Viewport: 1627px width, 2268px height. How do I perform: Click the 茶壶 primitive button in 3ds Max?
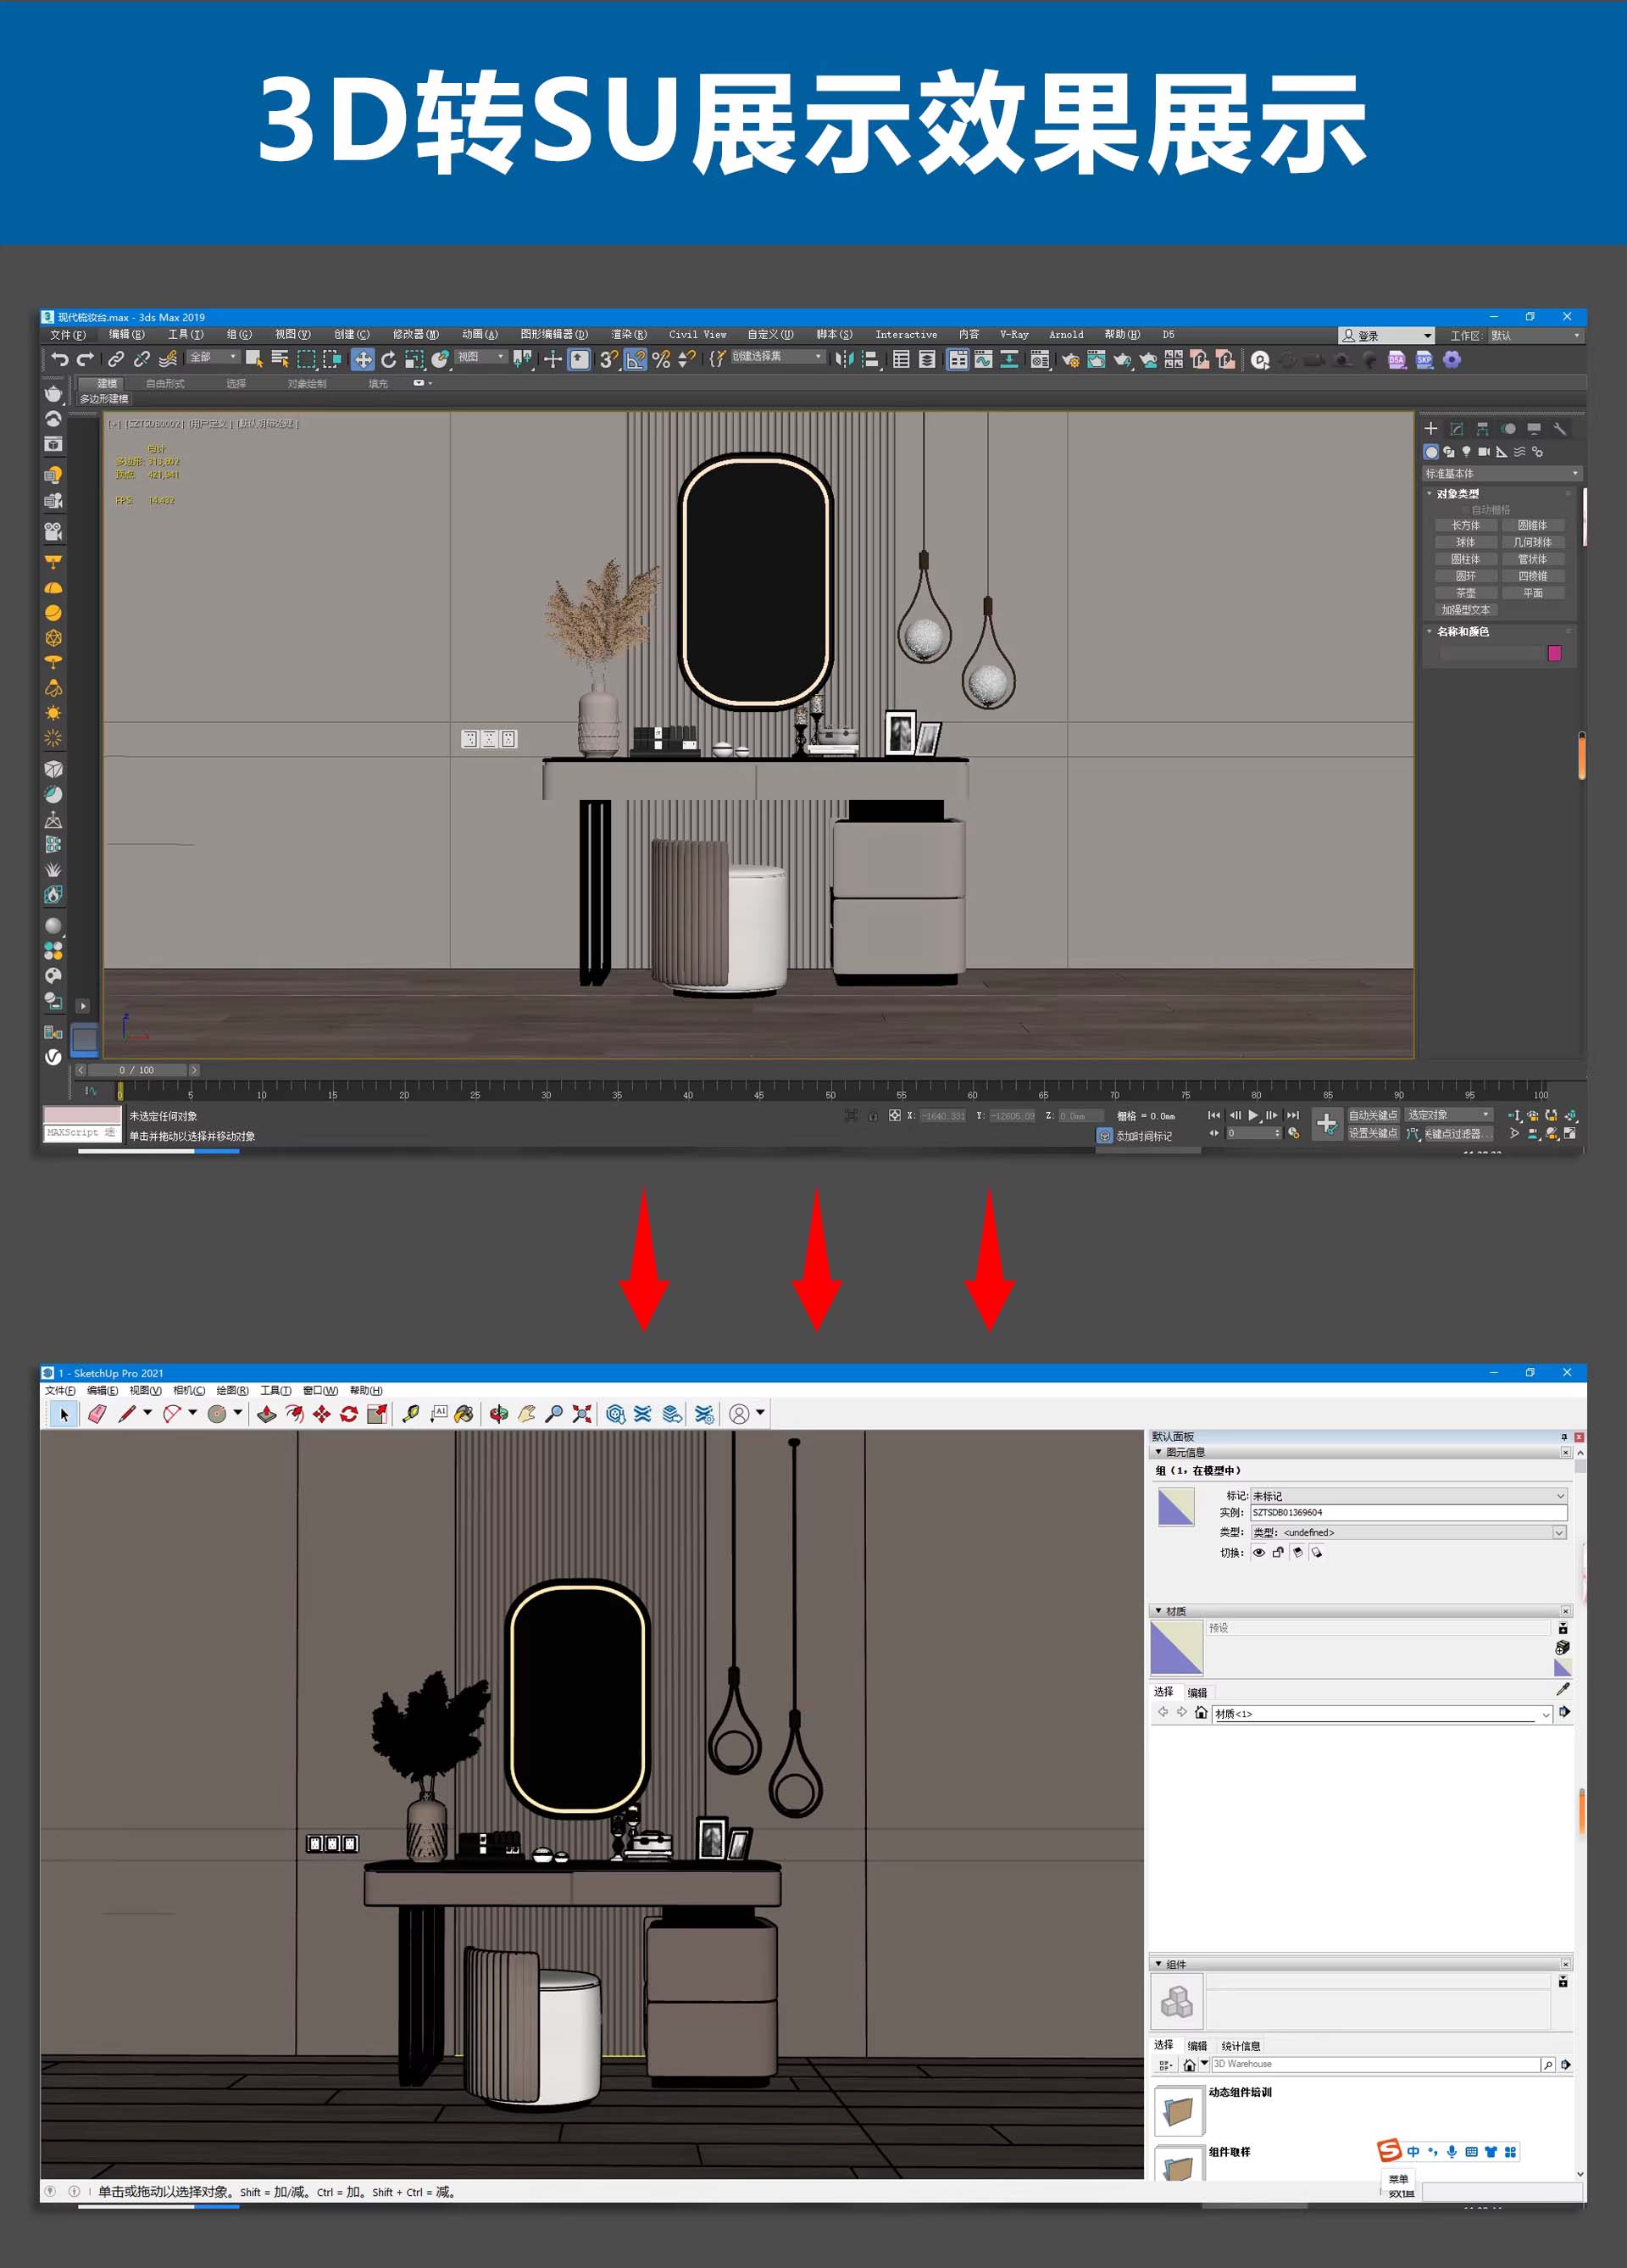[x=1467, y=593]
